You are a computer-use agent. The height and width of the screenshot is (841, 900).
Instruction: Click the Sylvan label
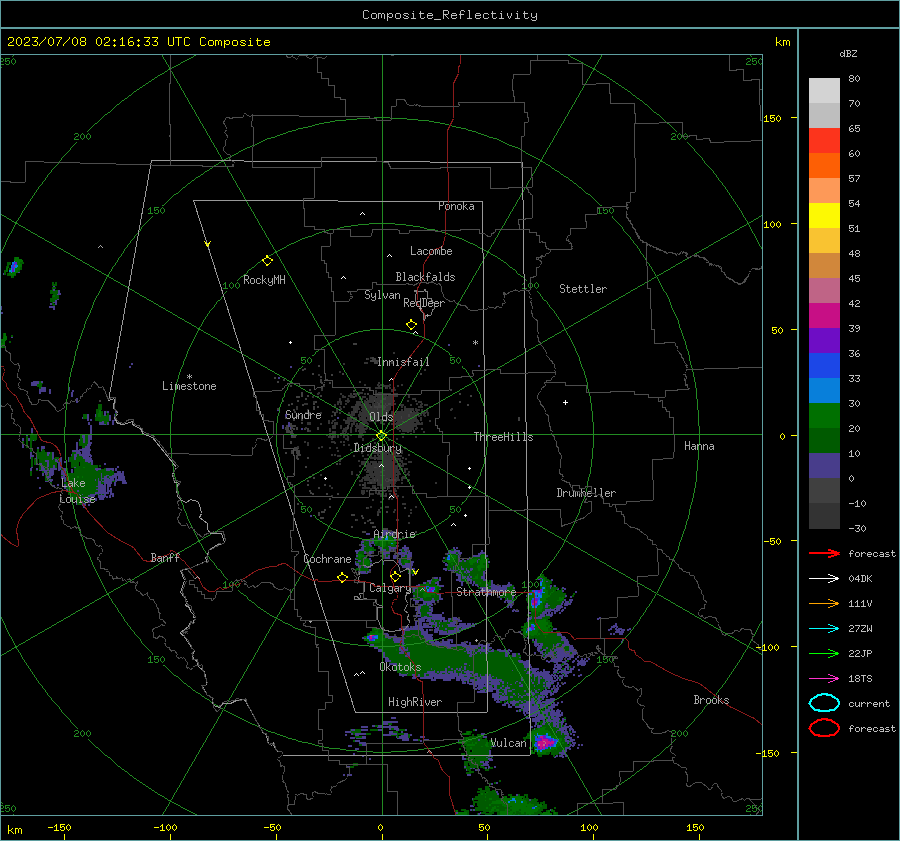[x=382, y=295]
